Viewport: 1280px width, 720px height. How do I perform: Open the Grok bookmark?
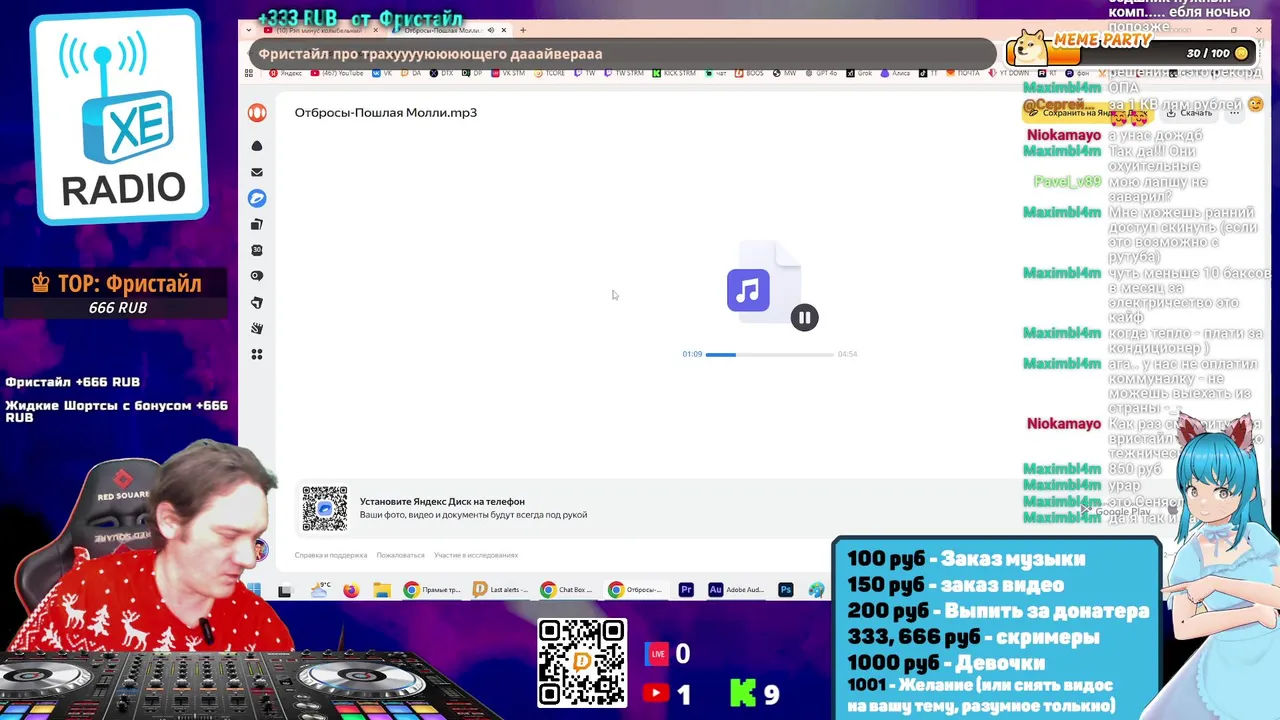[860, 73]
